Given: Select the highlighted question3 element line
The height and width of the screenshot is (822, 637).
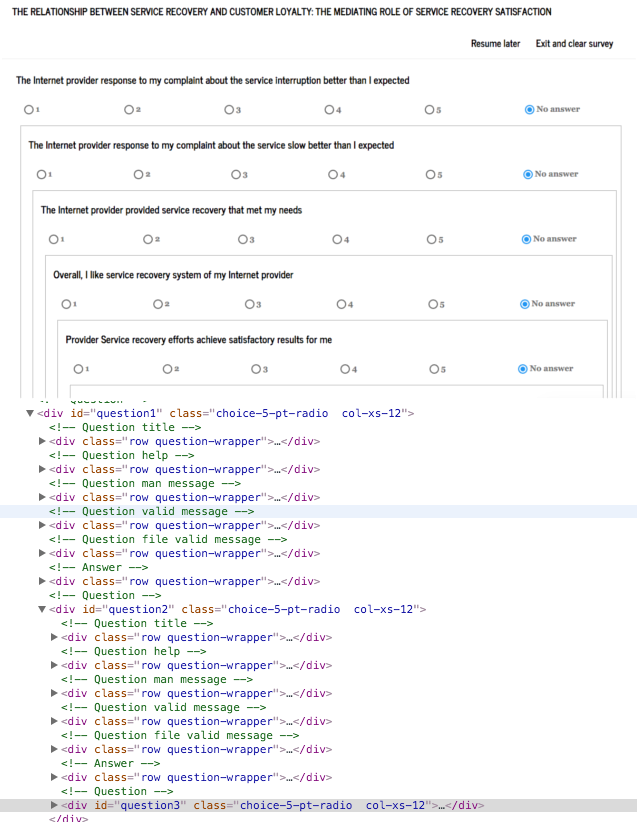Looking at the screenshot, I should (270, 805).
